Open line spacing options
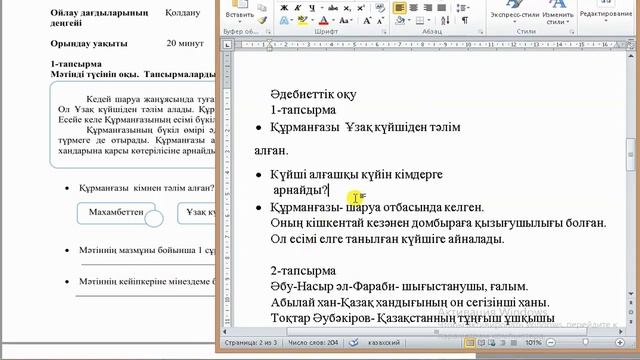This screenshot has width=640, height=360. [x=462, y=8]
